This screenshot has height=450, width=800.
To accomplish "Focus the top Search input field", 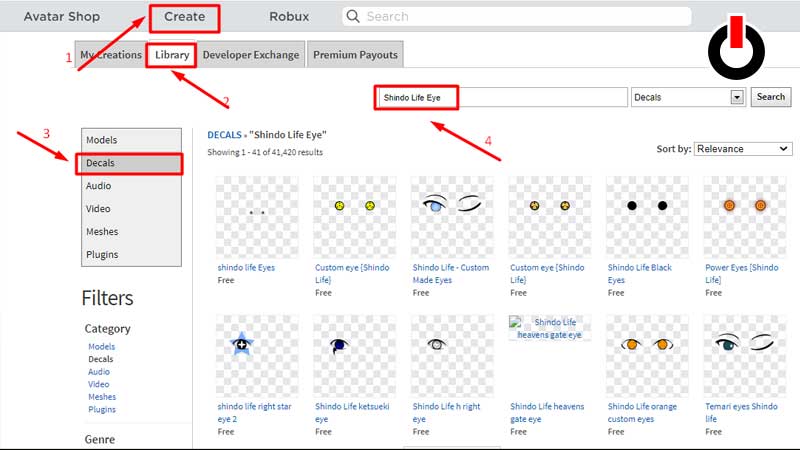I will pos(516,16).
